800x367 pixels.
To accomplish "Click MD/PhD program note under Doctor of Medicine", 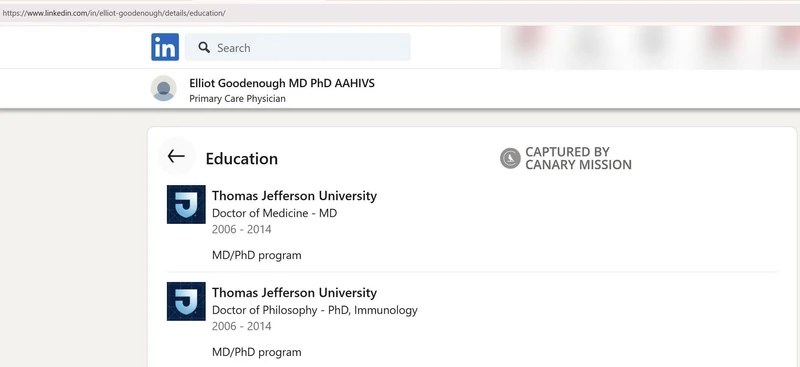I will coord(257,255).
